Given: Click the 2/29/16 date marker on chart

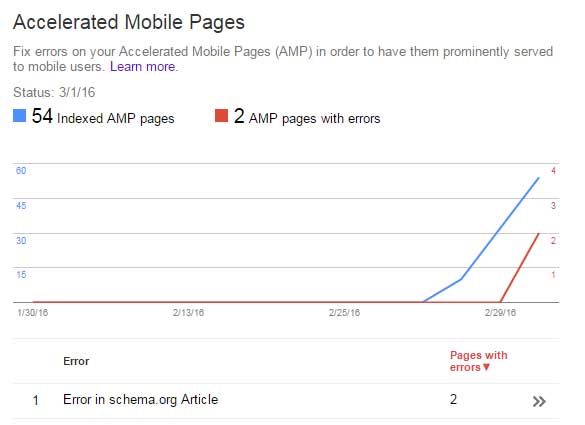Looking at the screenshot, I should click(500, 312).
